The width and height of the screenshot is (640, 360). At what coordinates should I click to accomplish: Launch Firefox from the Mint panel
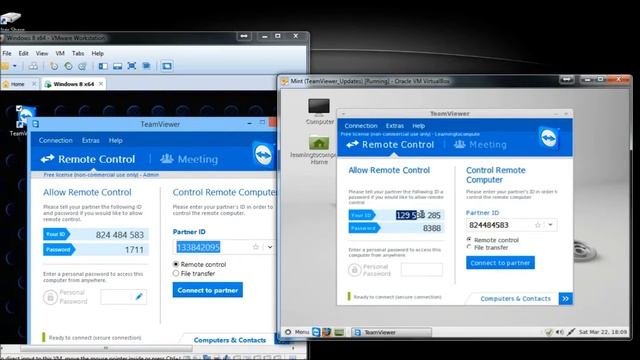click(327, 332)
